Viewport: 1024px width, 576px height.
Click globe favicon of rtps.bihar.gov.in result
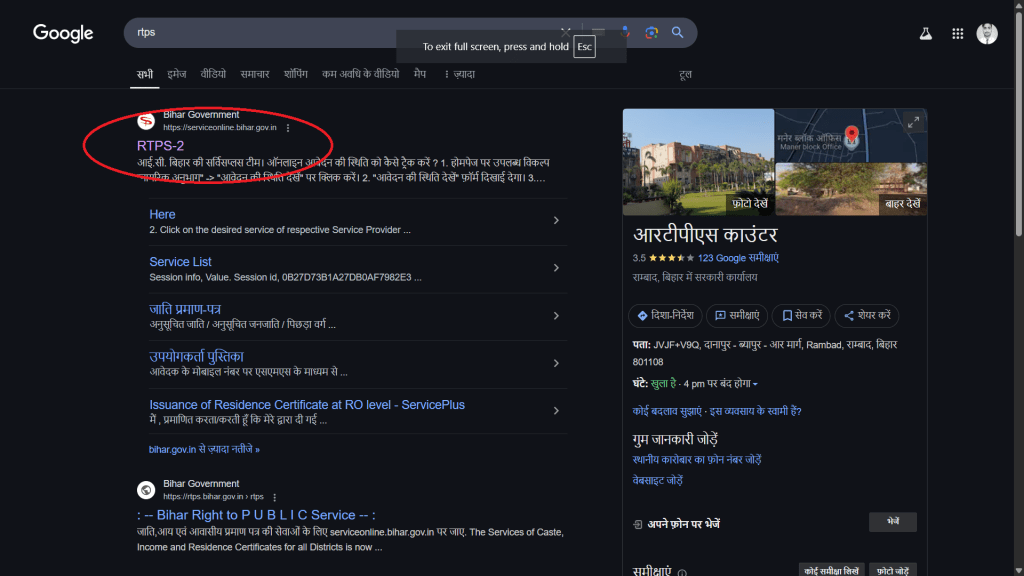(146, 490)
